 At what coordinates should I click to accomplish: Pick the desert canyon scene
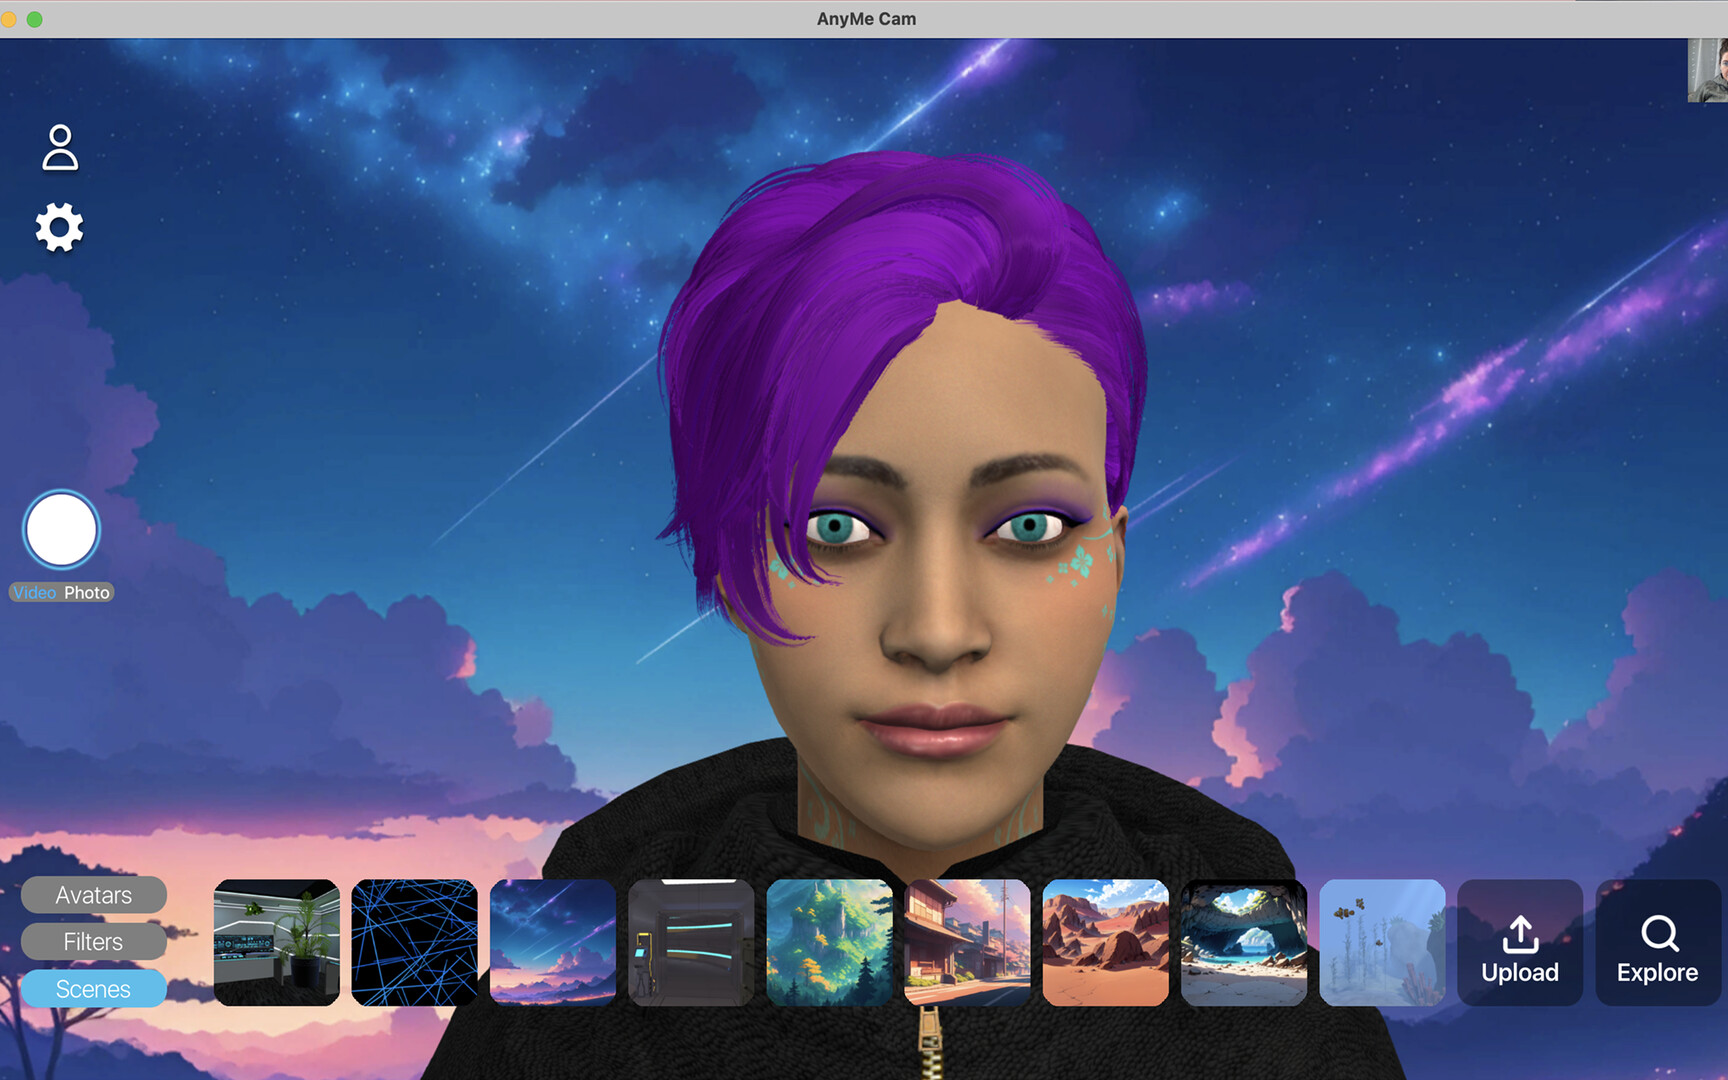click(1104, 942)
